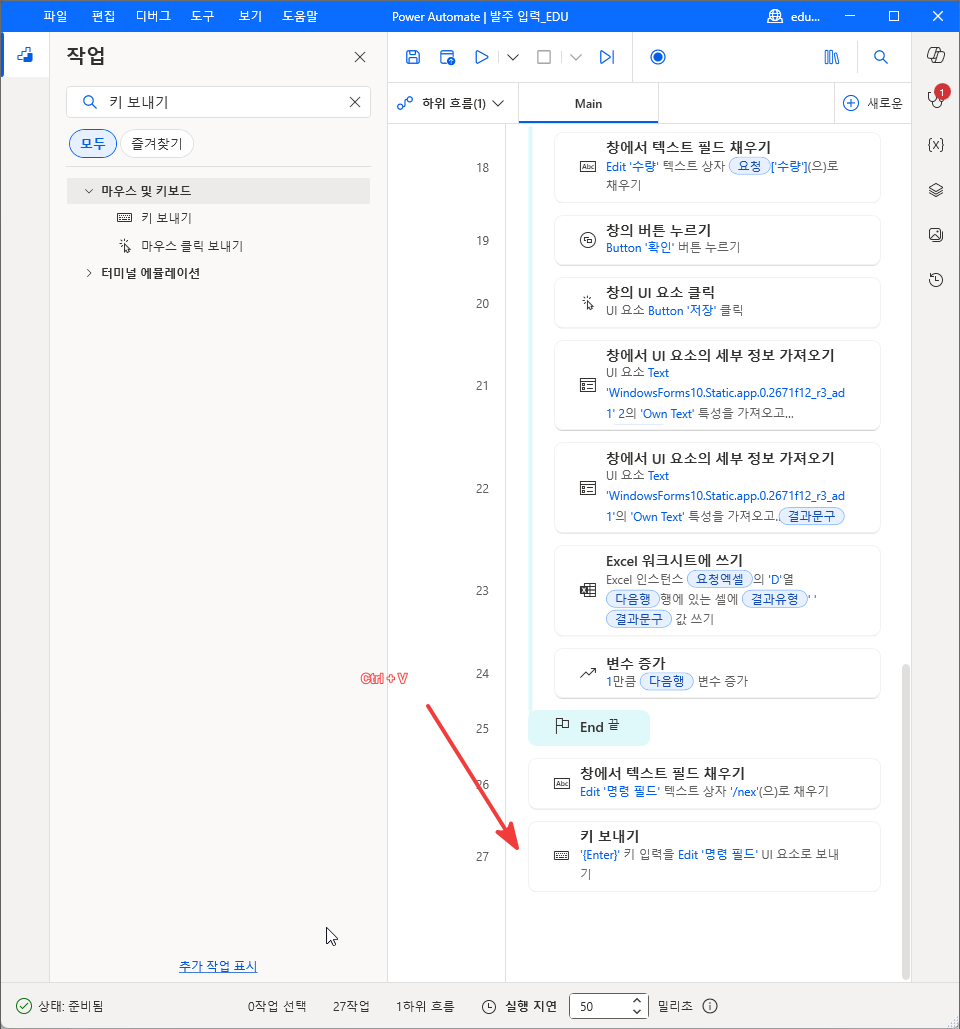
Task: Select step 18 수량 텍스트 필드 채우기
Action: pyautogui.click(x=717, y=167)
